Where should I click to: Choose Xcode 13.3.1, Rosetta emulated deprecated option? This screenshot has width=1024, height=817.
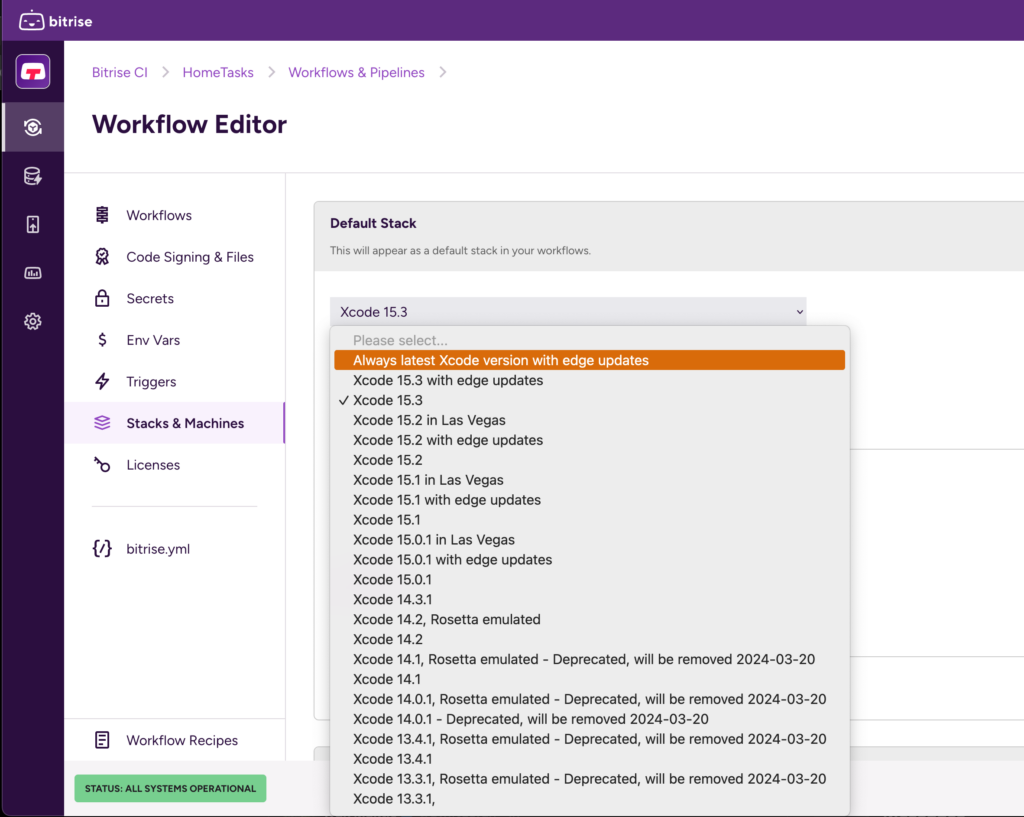tap(589, 778)
